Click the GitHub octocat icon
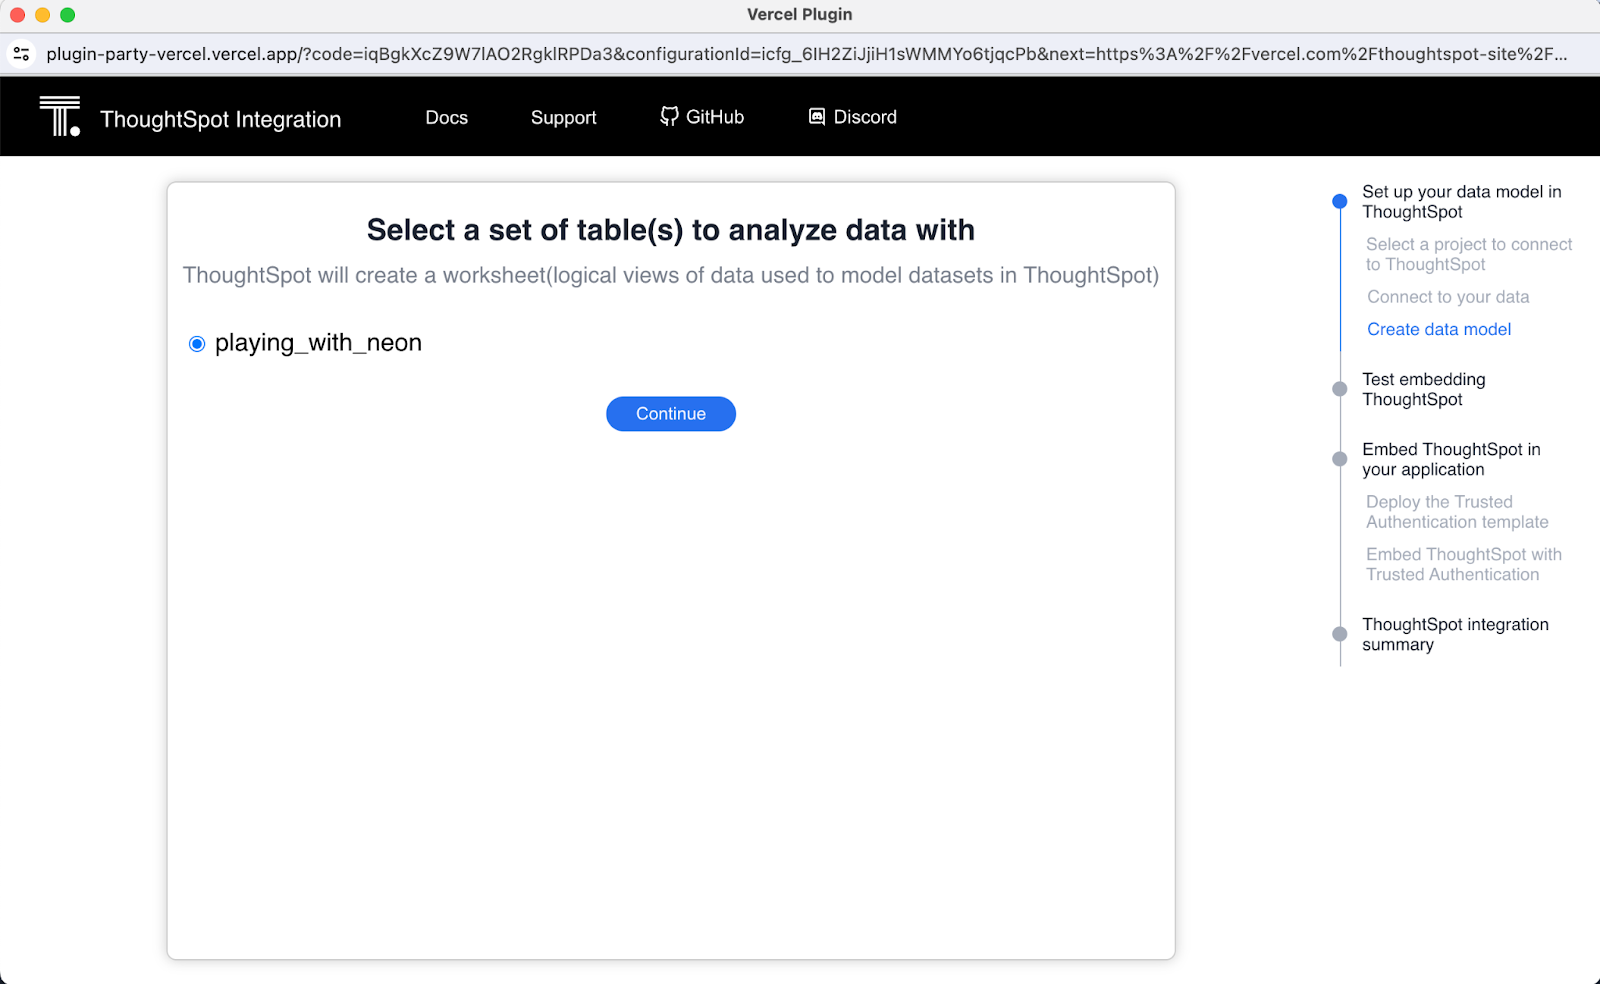The image size is (1600, 984). [669, 117]
